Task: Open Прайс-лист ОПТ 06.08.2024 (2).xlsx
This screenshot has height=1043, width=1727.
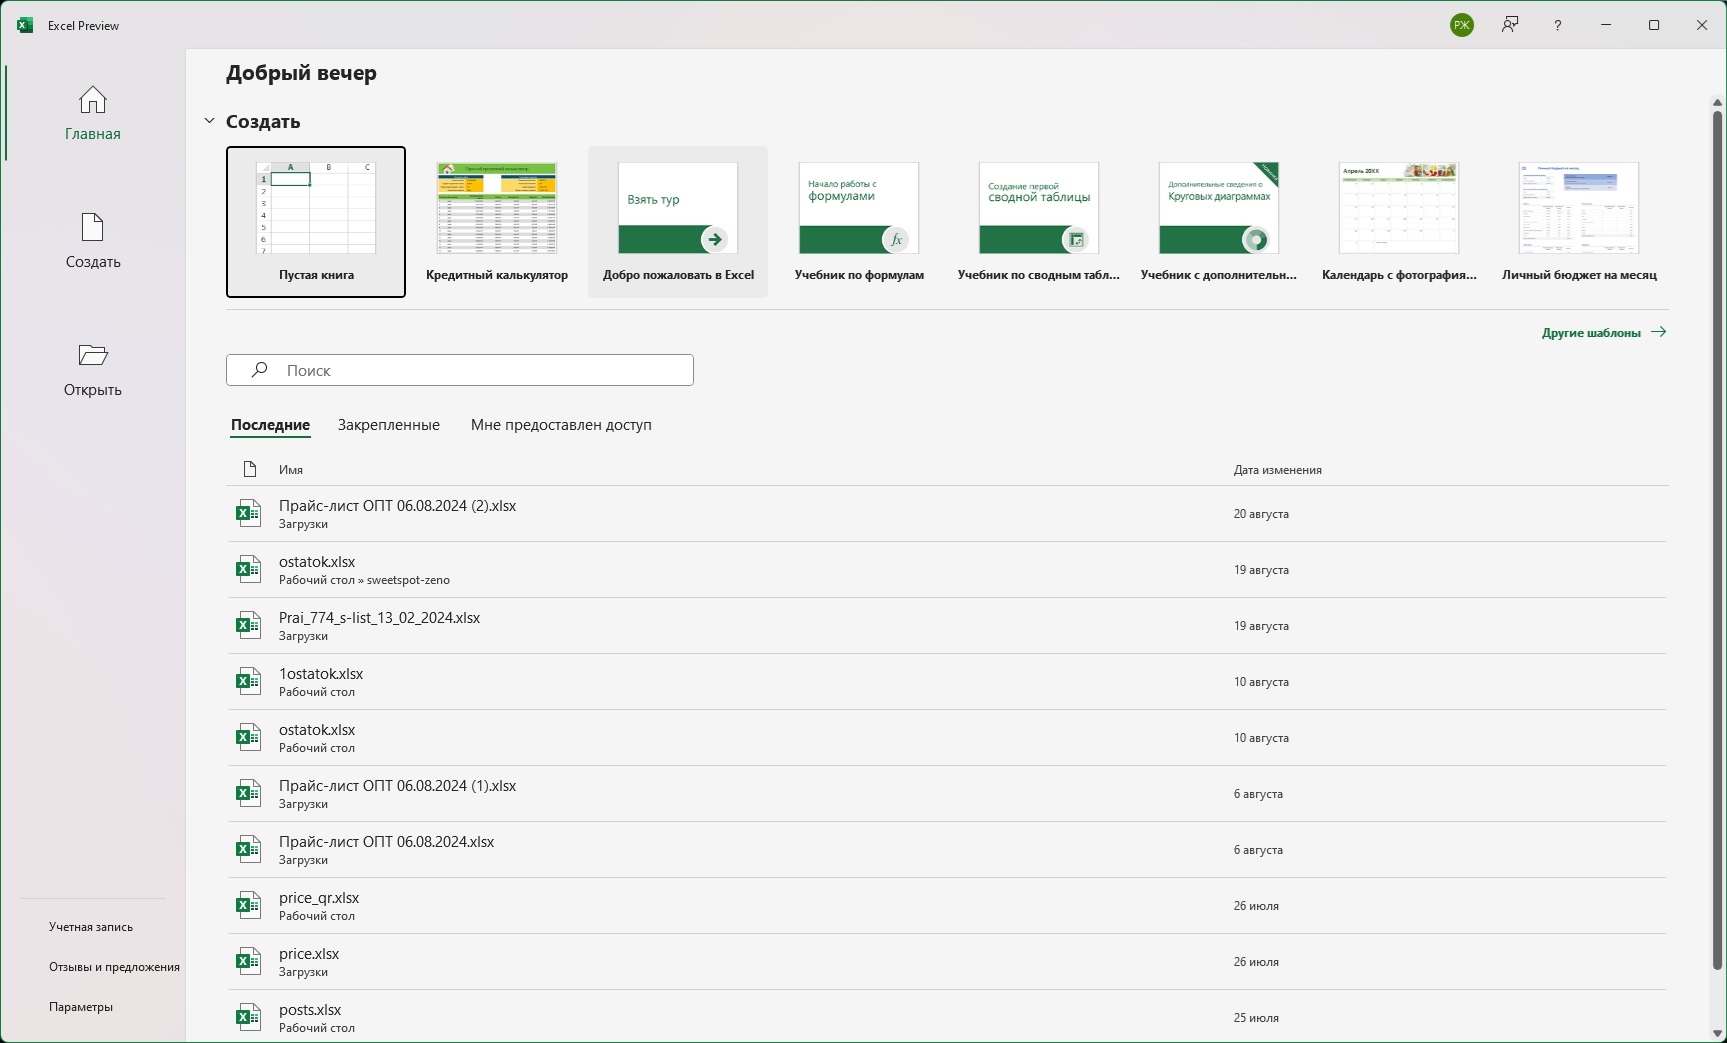Action: (x=947, y=514)
